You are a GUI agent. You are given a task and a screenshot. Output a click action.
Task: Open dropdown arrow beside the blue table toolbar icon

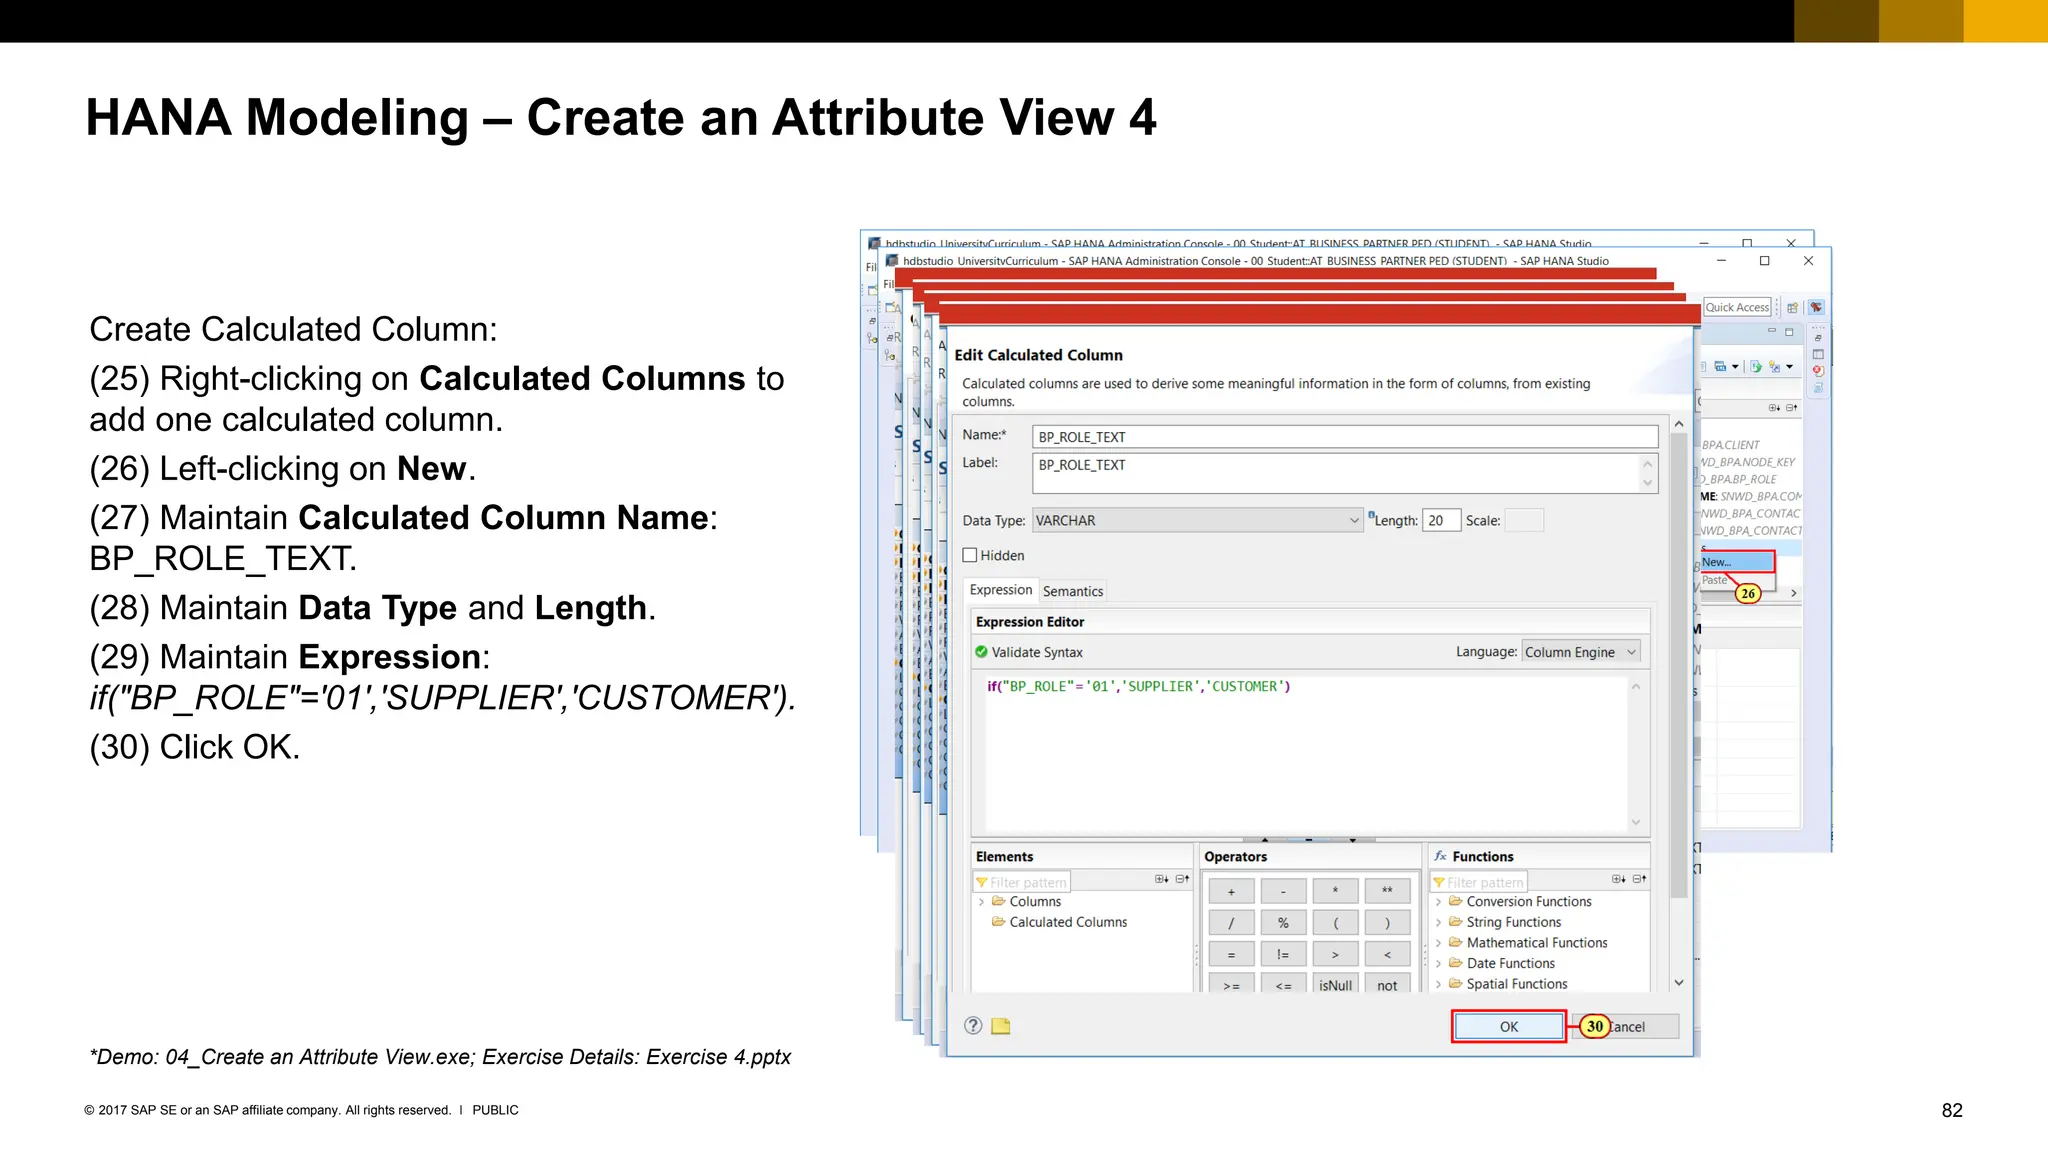(x=1735, y=367)
